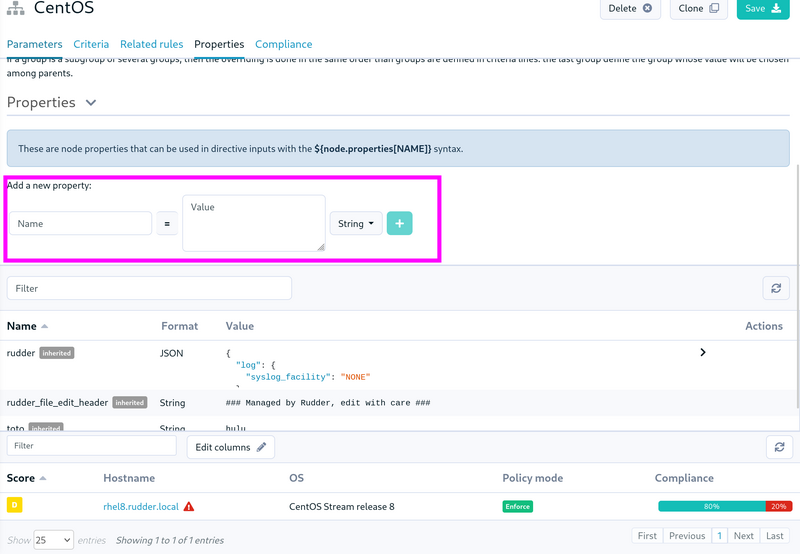Sort nodes by Compliance column
The width and height of the screenshot is (800, 554).
pos(684,478)
